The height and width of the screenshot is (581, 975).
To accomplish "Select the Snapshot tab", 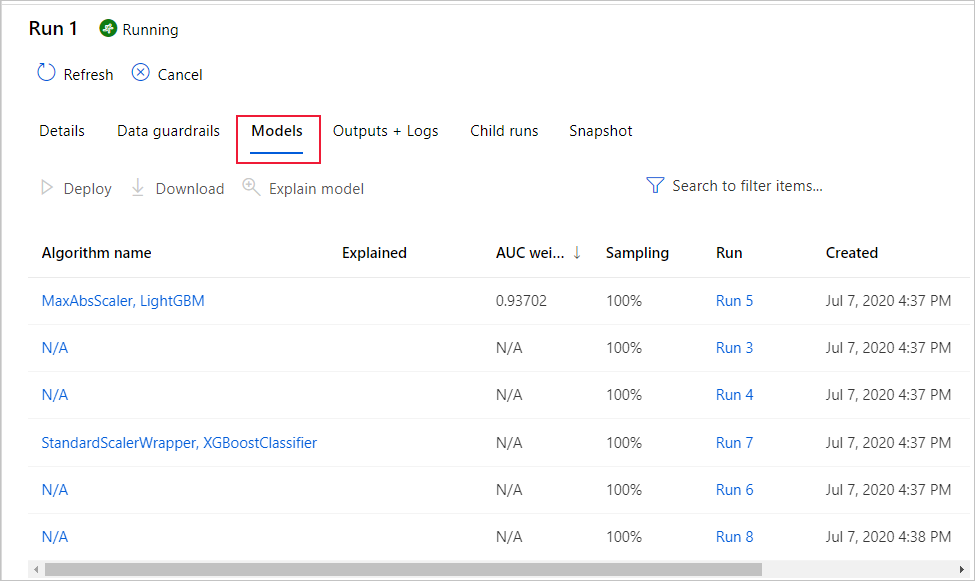I will point(600,131).
